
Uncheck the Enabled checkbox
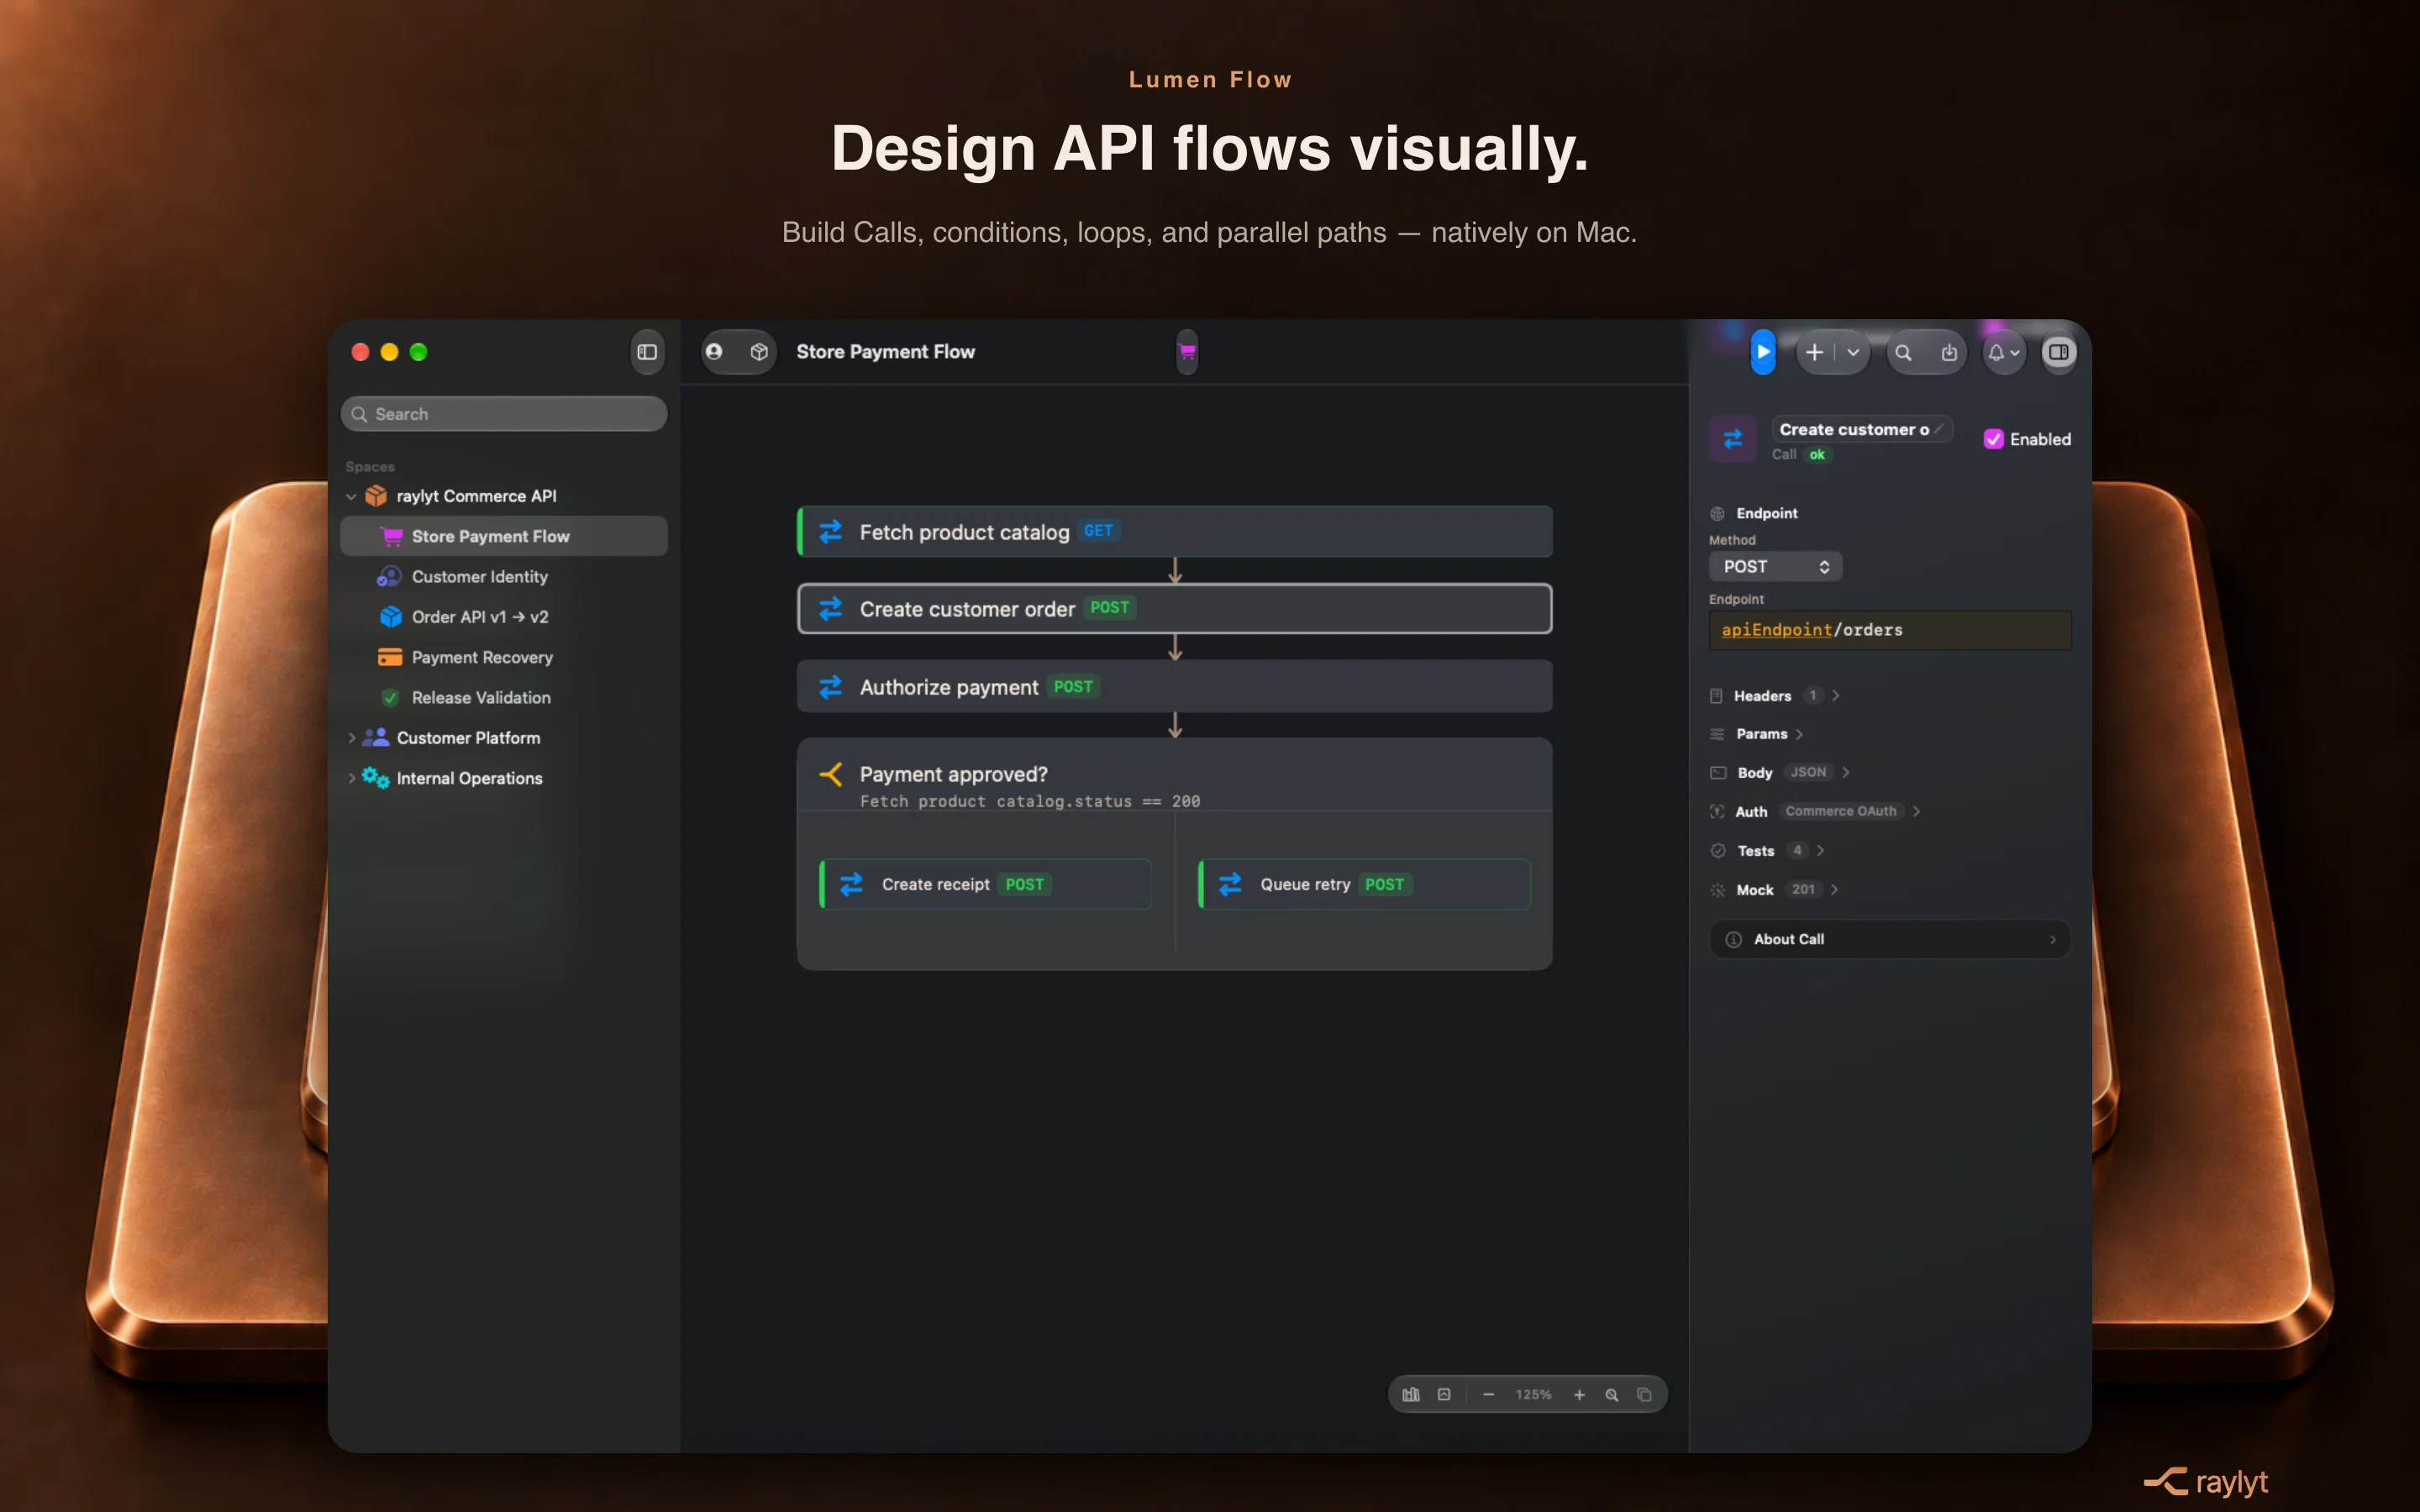1993,439
